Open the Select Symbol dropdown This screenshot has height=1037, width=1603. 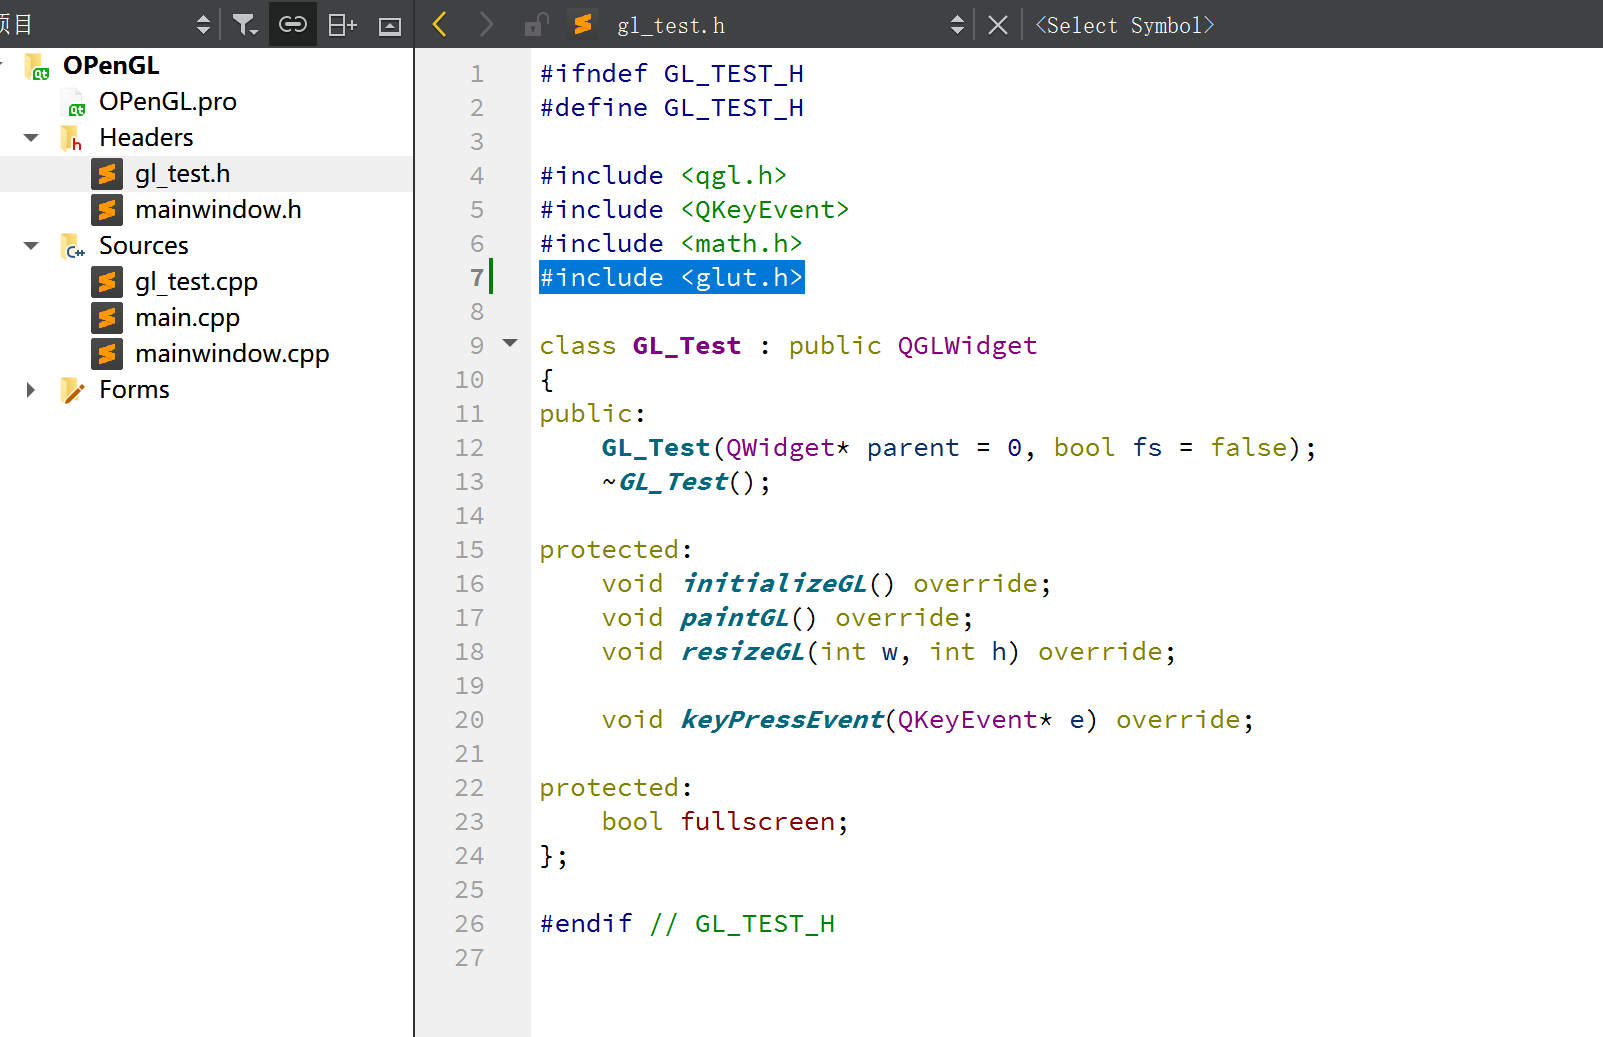tap(1124, 24)
